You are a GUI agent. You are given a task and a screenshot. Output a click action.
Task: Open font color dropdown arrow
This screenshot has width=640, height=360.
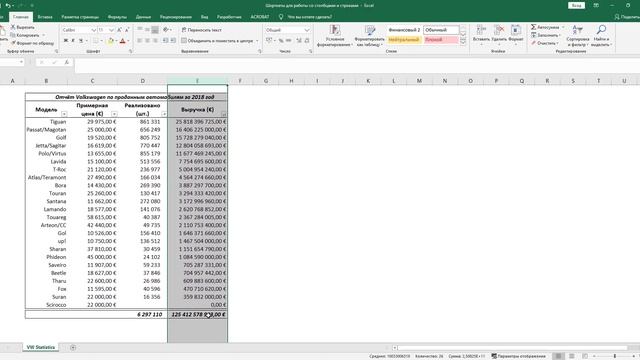[128, 41]
